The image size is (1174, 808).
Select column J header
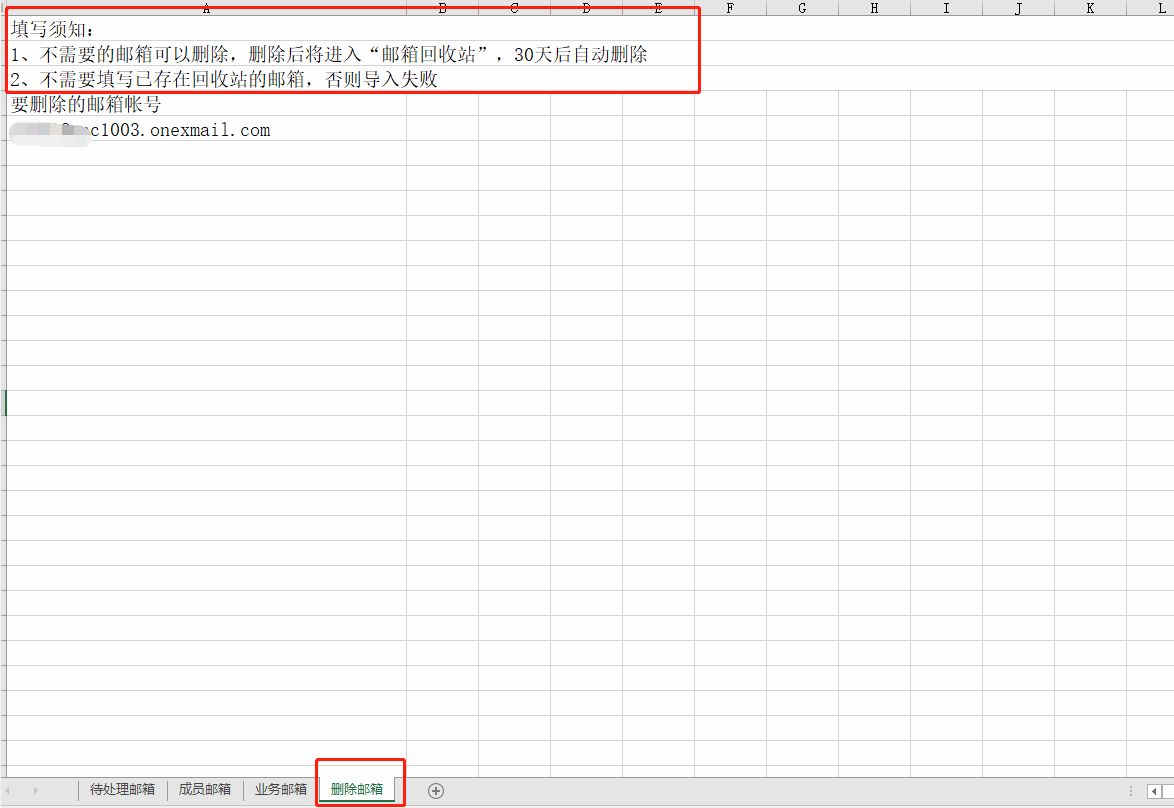point(1018,8)
